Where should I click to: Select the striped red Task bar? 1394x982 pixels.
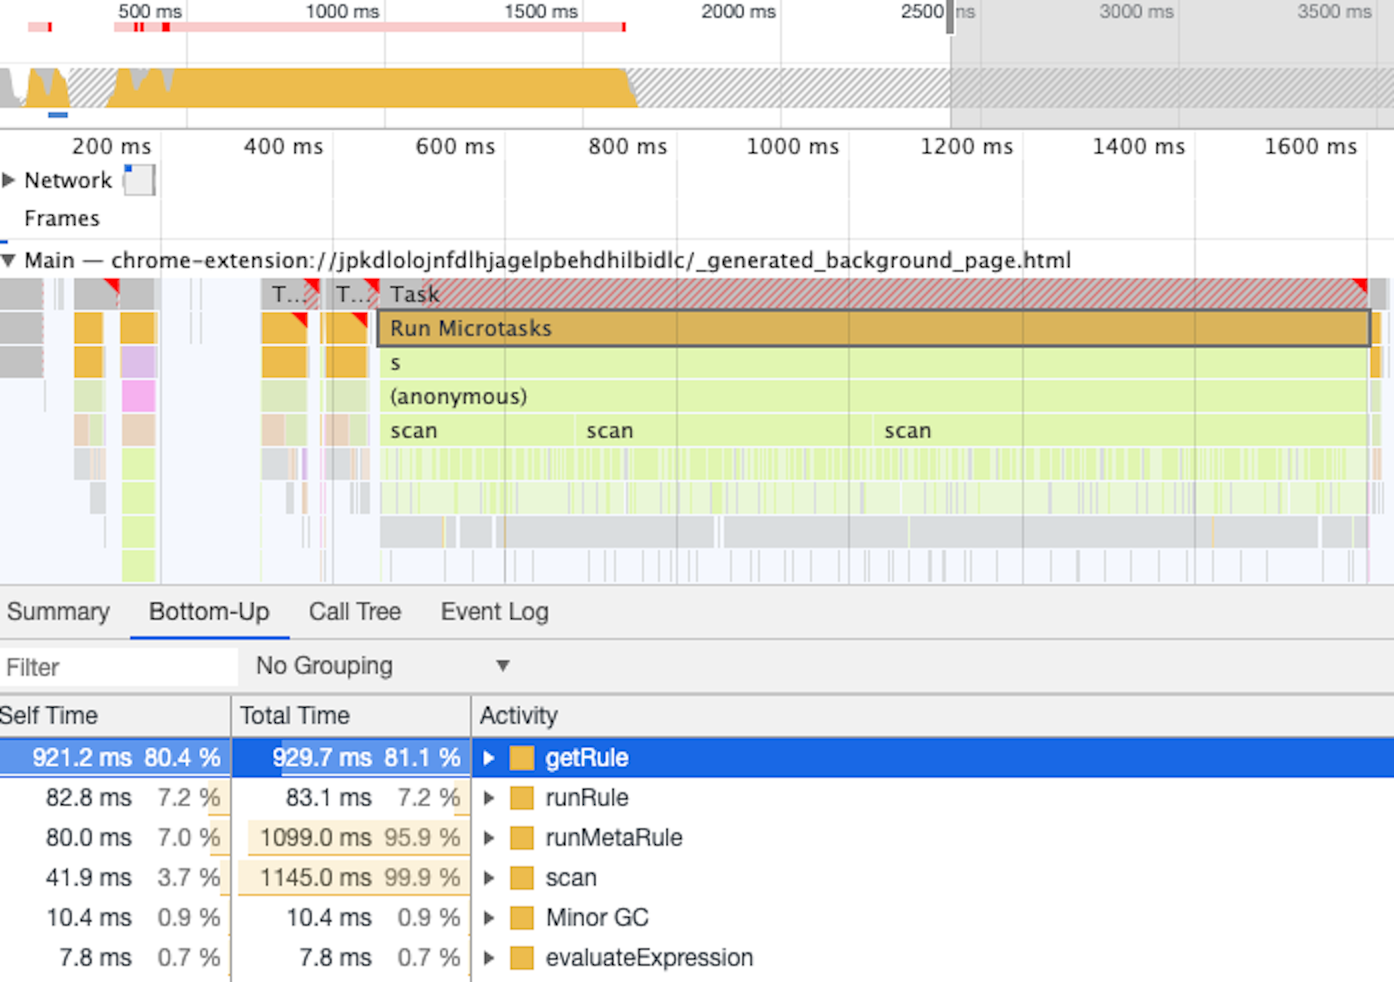pos(800,294)
